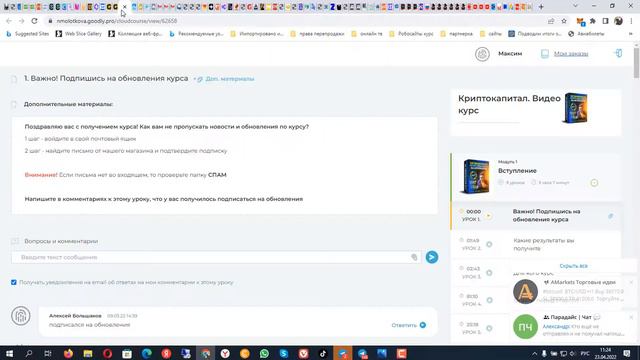Image resolution: width=640 pixels, height=360 pixels.
Task: Dismiss the Парадайс Чат notification with its X
Action: (x=631, y=317)
